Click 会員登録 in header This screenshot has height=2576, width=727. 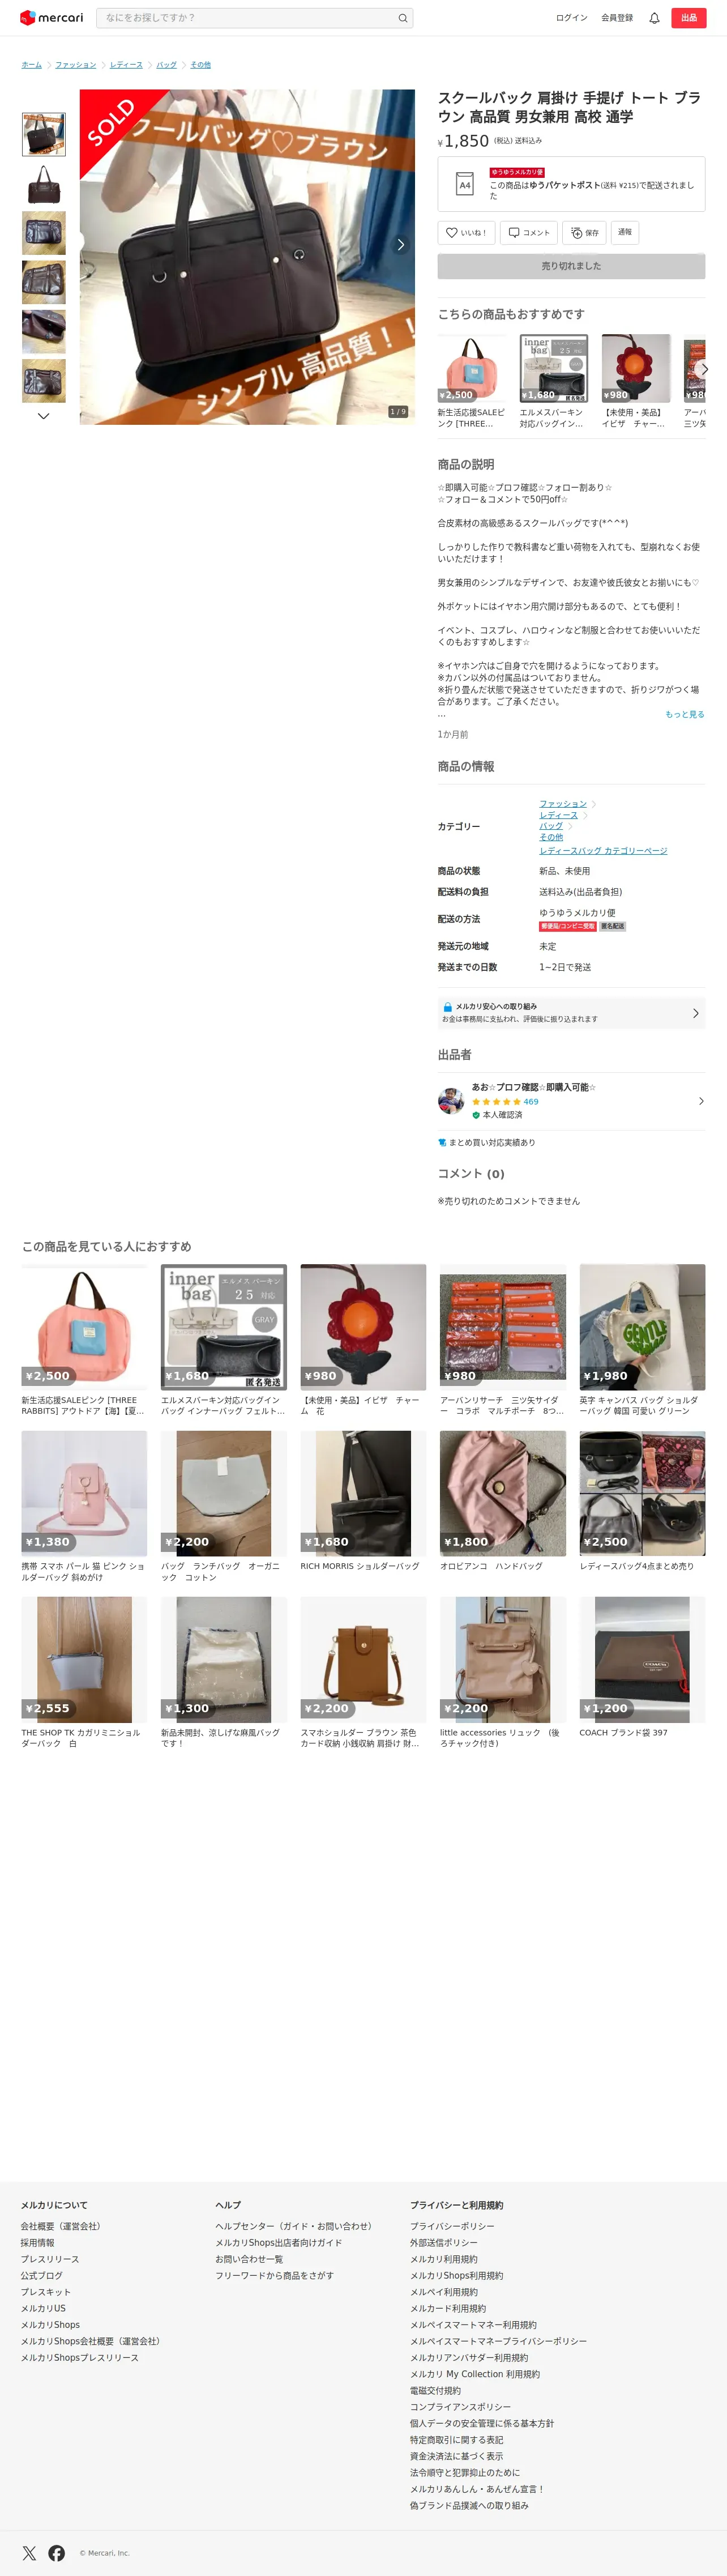pyautogui.click(x=617, y=18)
